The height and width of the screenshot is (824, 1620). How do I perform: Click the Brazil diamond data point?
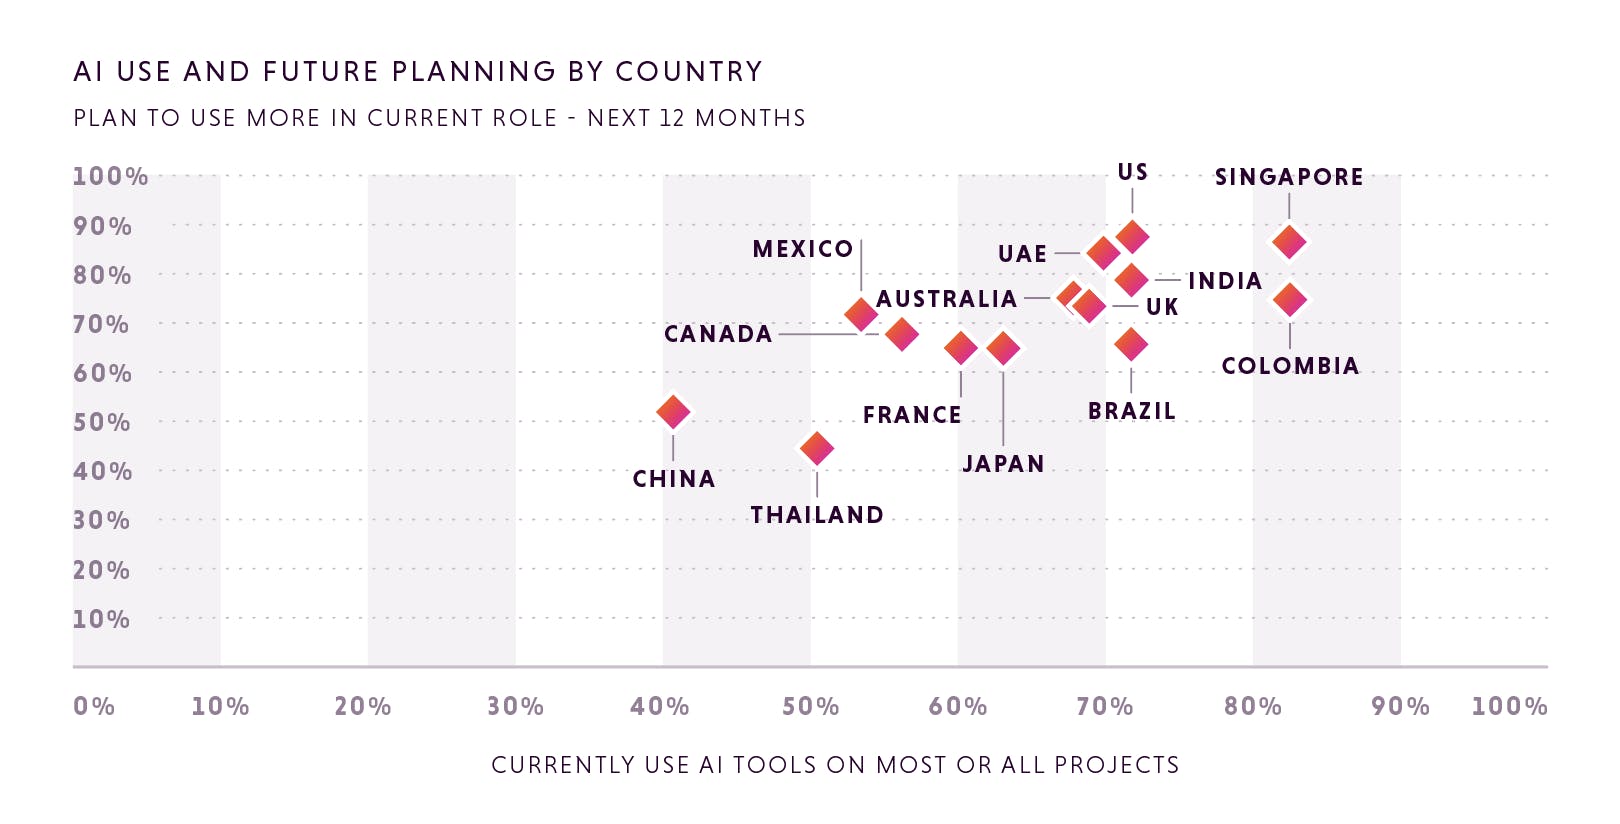1131,344
